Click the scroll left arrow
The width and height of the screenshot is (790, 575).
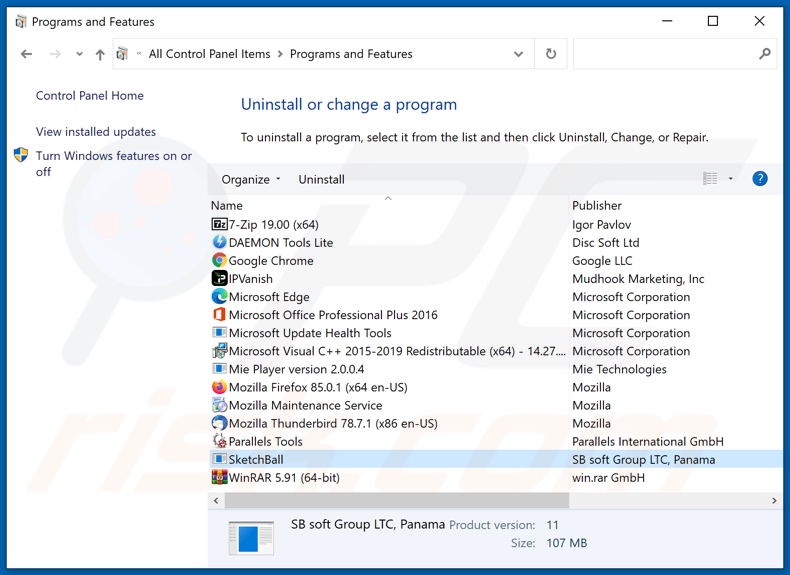point(216,500)
